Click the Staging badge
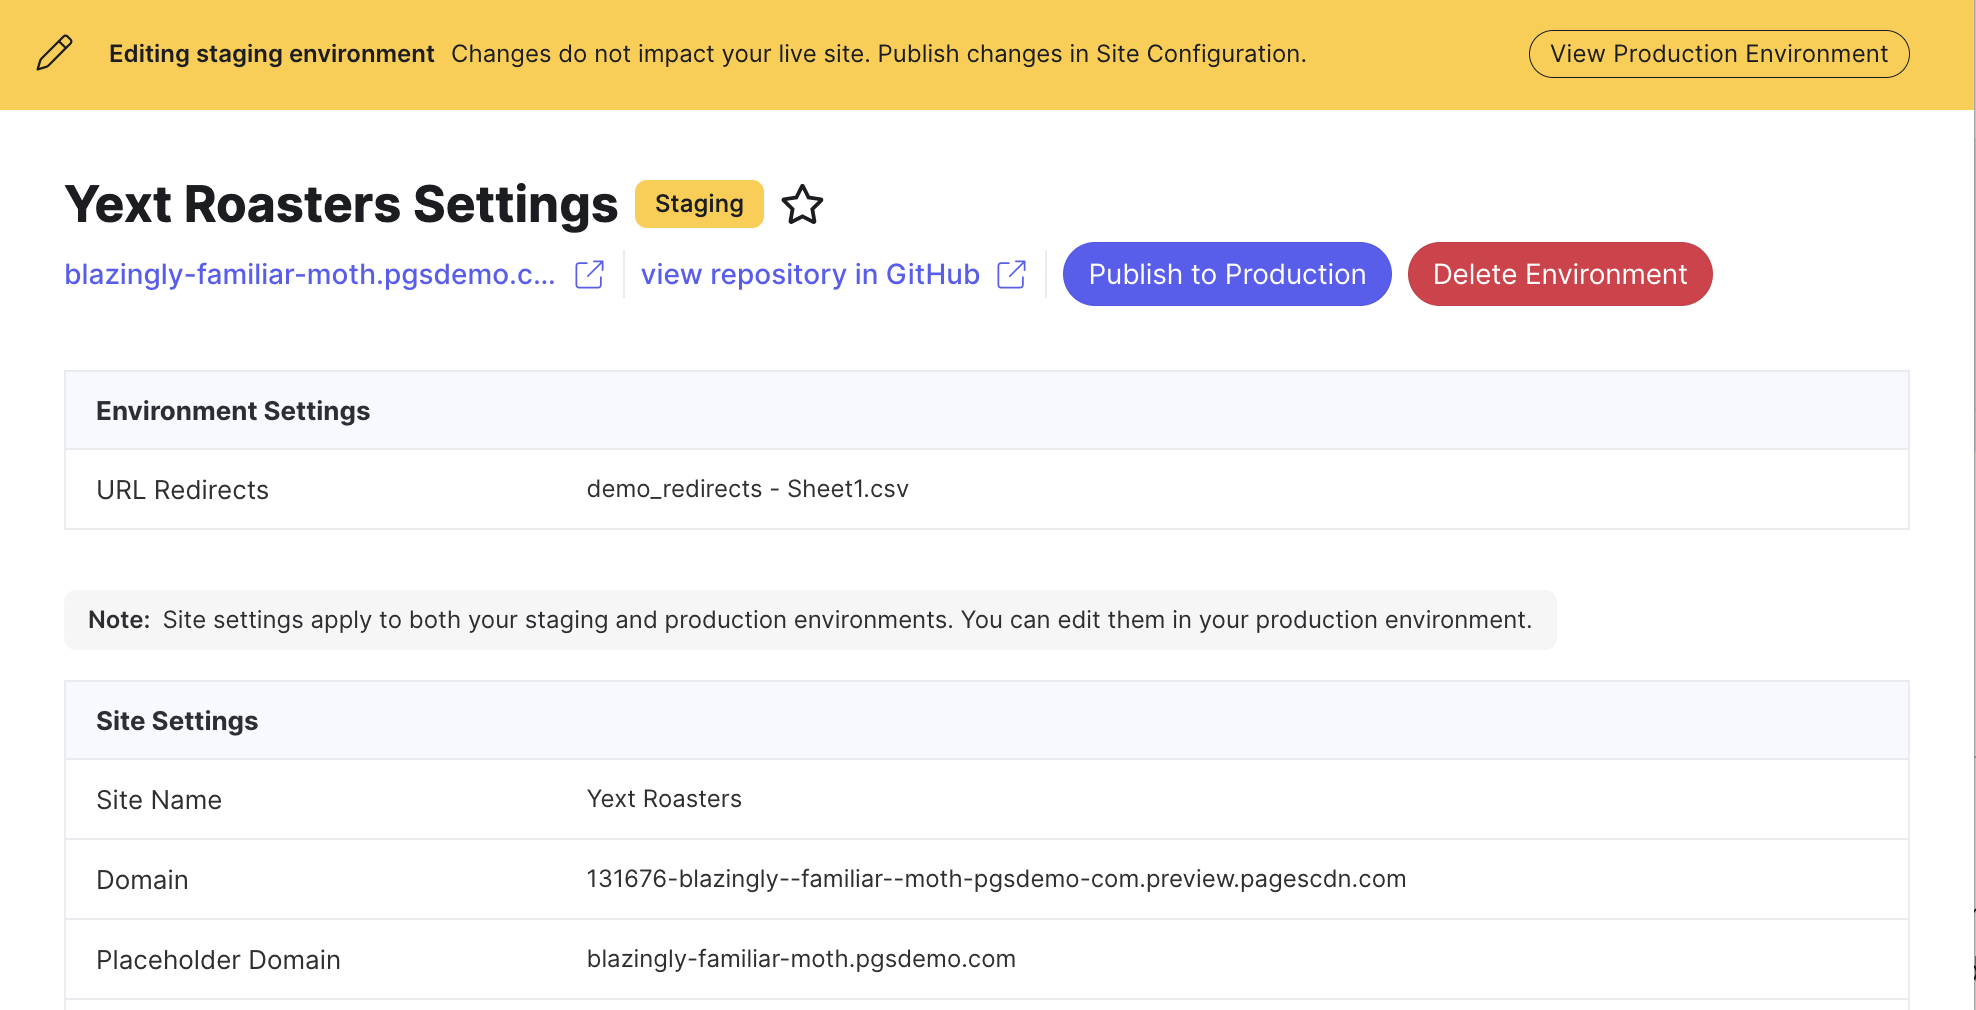Viewport: 1976px width, 1010px height. [699, 204]
